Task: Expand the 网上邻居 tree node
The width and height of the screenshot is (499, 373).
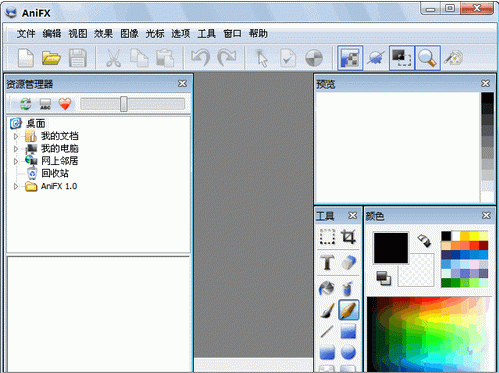Action: point(16,161)
